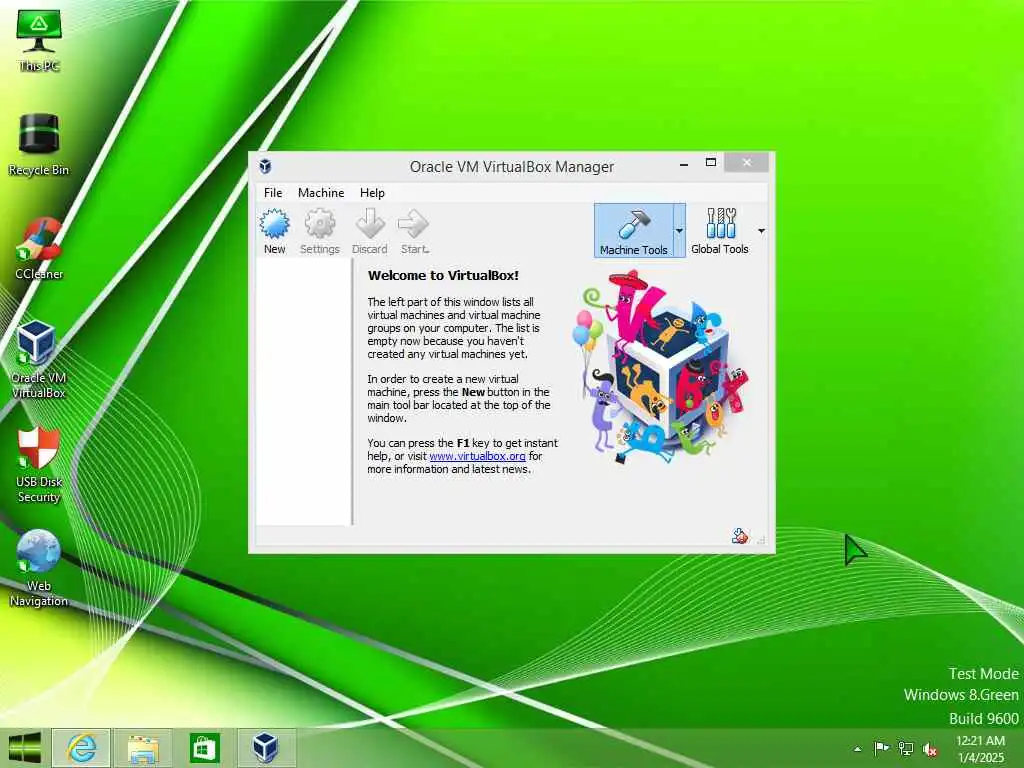Click the VirtualBox window resize grip
1024x768 pixels.
pyautogui.click(x=761, y=539)
